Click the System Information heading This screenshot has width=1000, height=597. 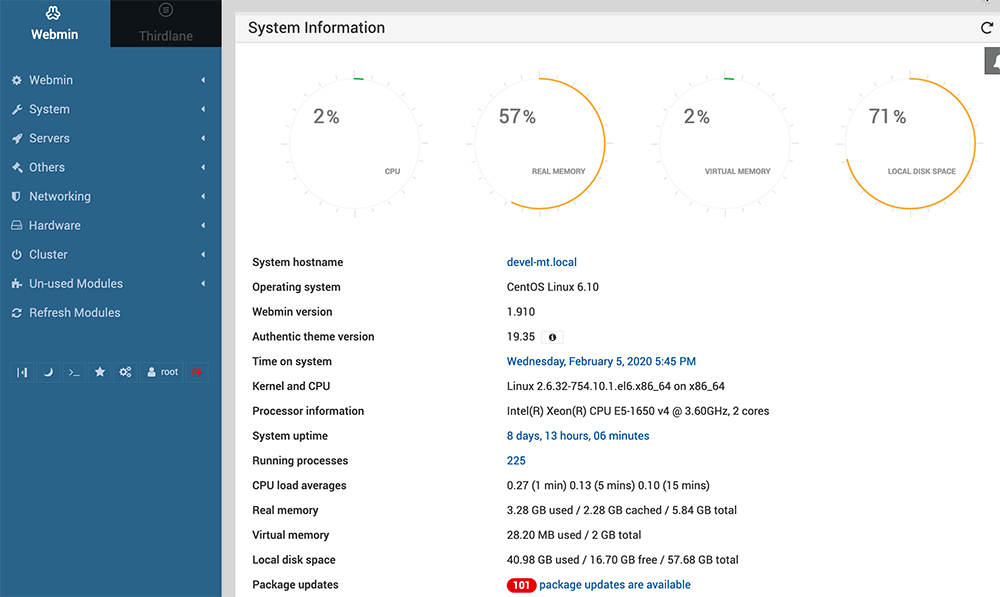(316, 28)
